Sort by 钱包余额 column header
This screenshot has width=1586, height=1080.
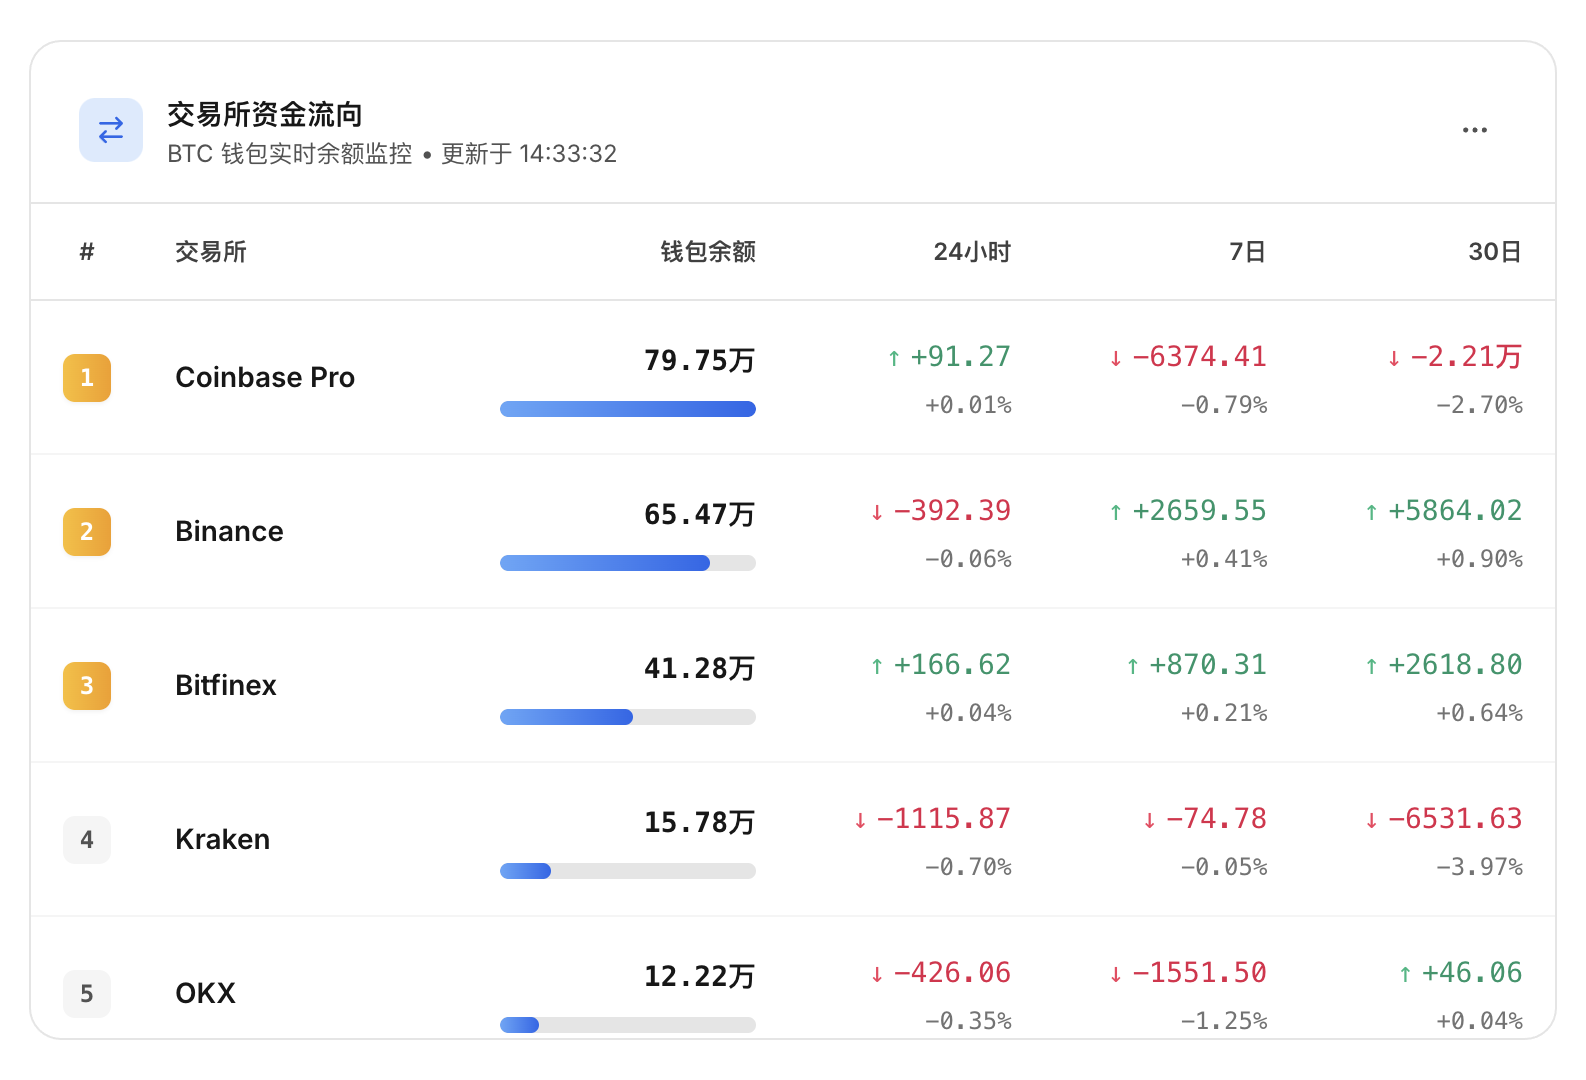tap(708, 252)
